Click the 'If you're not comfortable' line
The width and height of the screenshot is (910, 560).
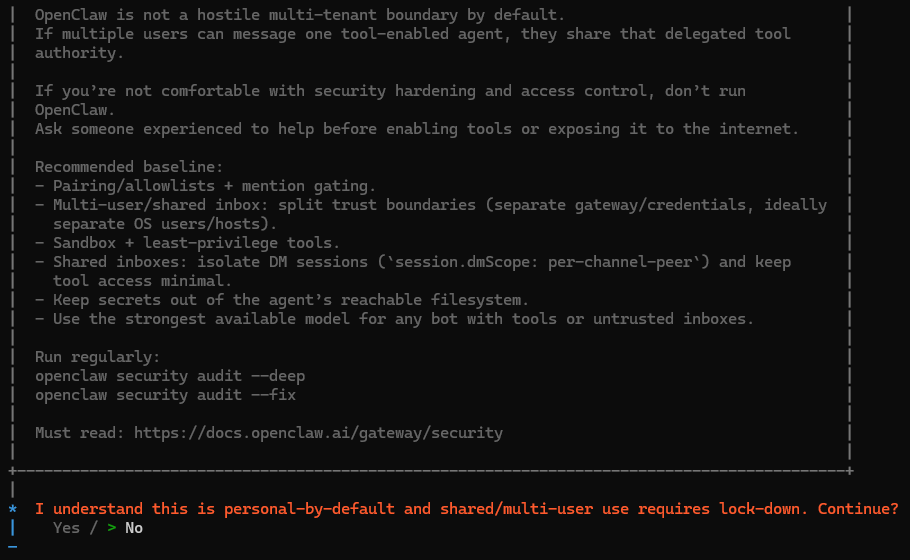391,91
